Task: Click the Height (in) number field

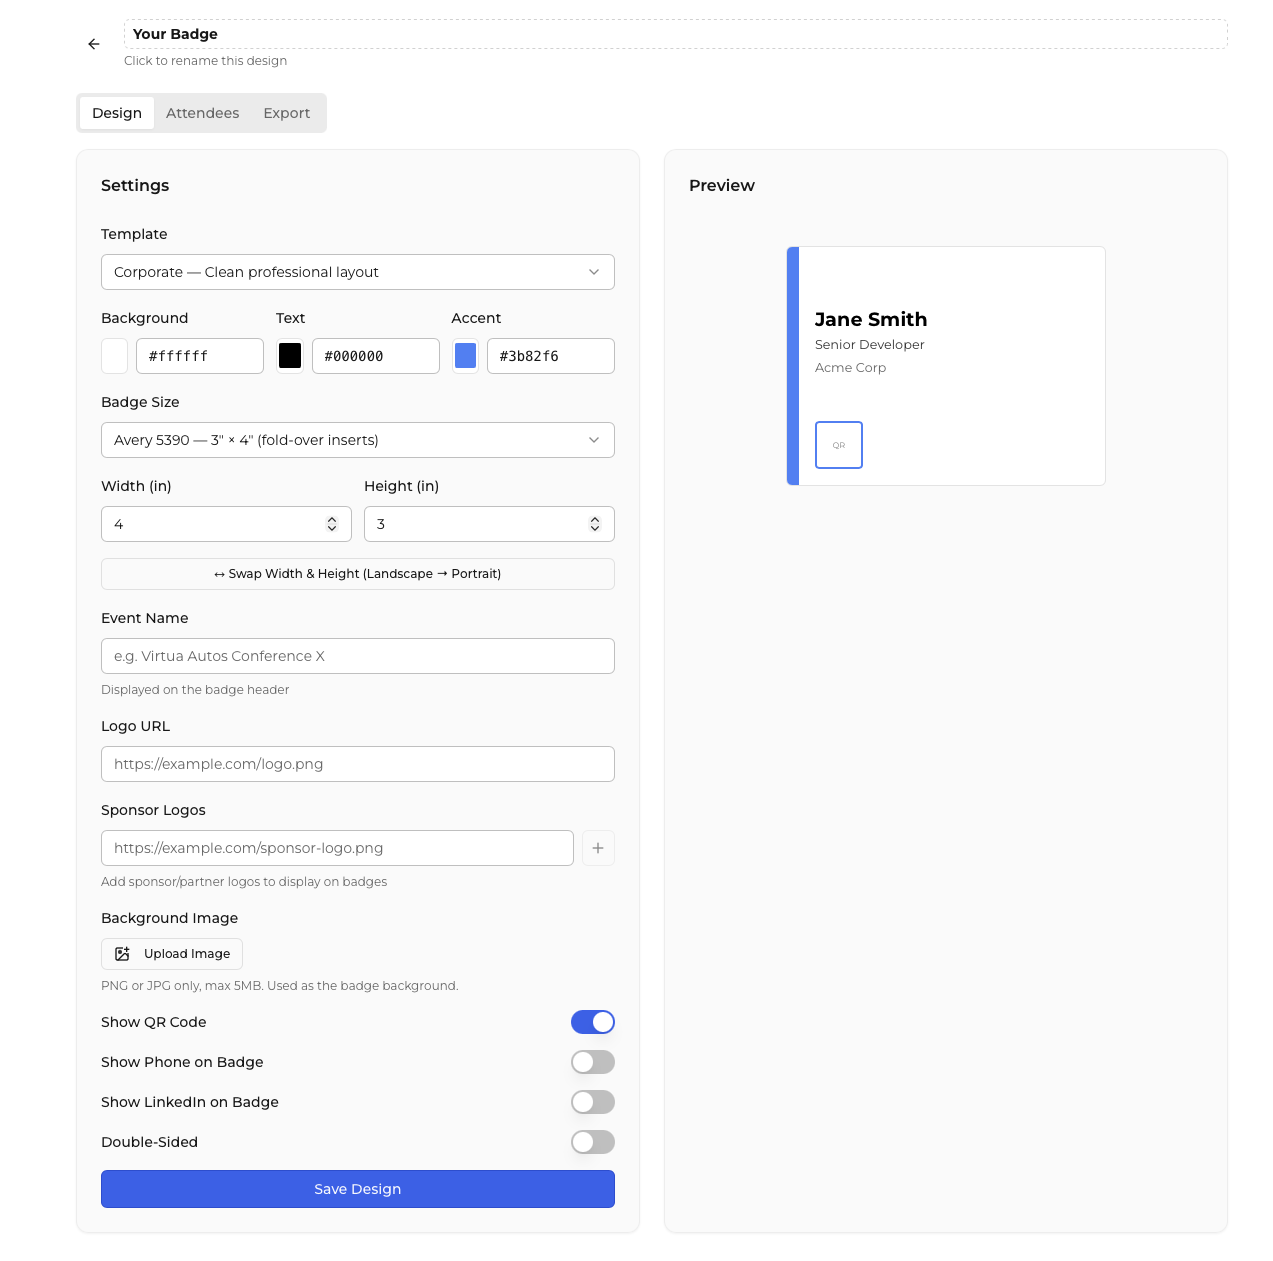Action: 489,524
